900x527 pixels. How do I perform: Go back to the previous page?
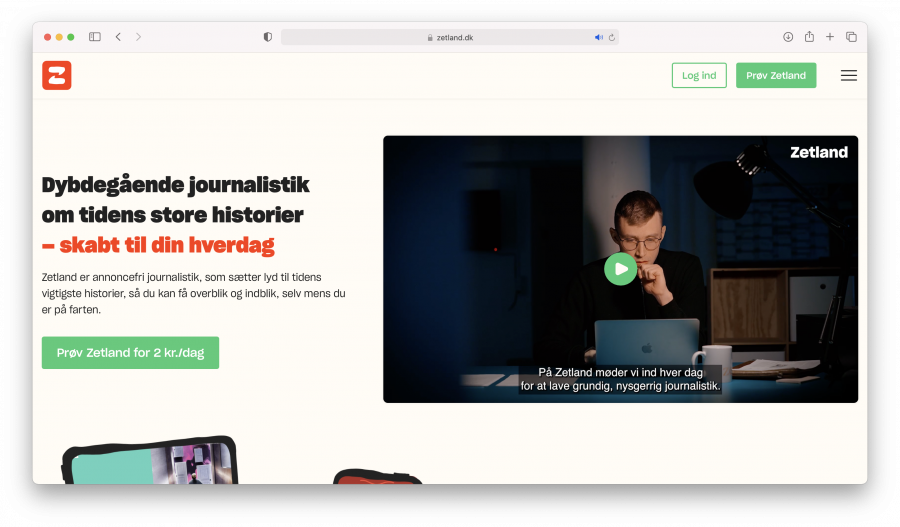pos(118,37)
